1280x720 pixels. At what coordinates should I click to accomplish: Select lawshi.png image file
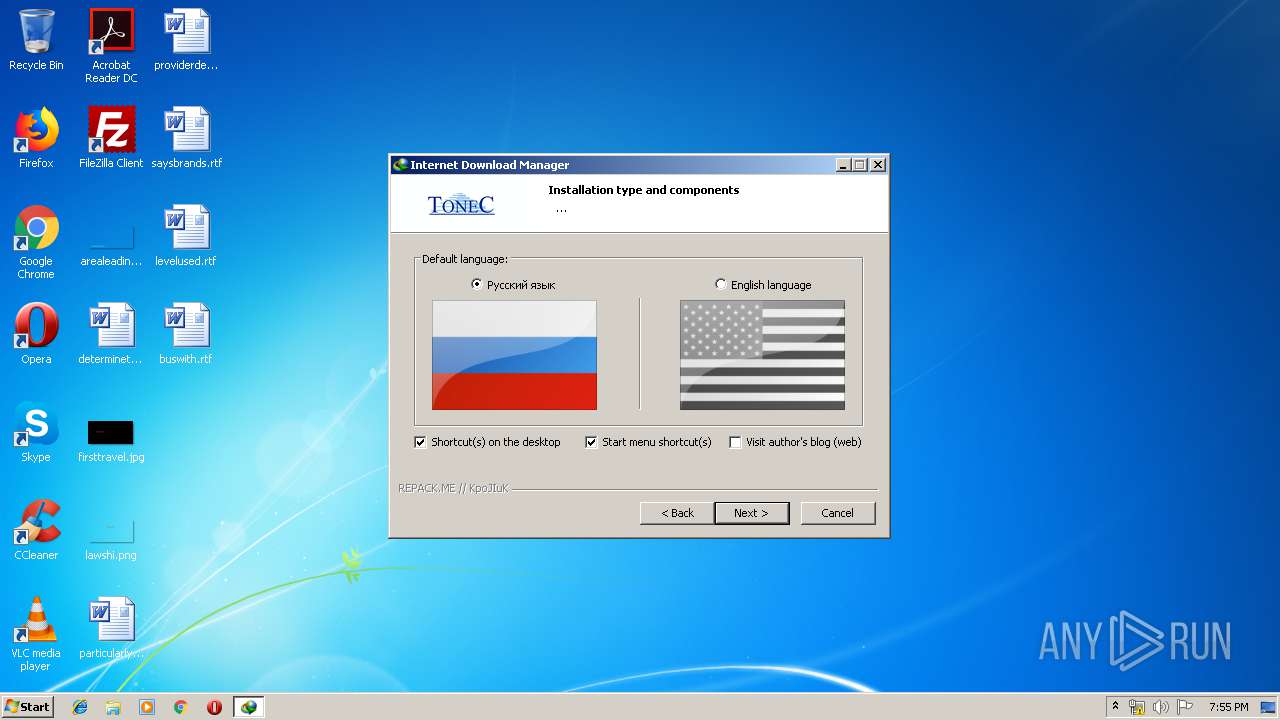click(x=111, y=539)
